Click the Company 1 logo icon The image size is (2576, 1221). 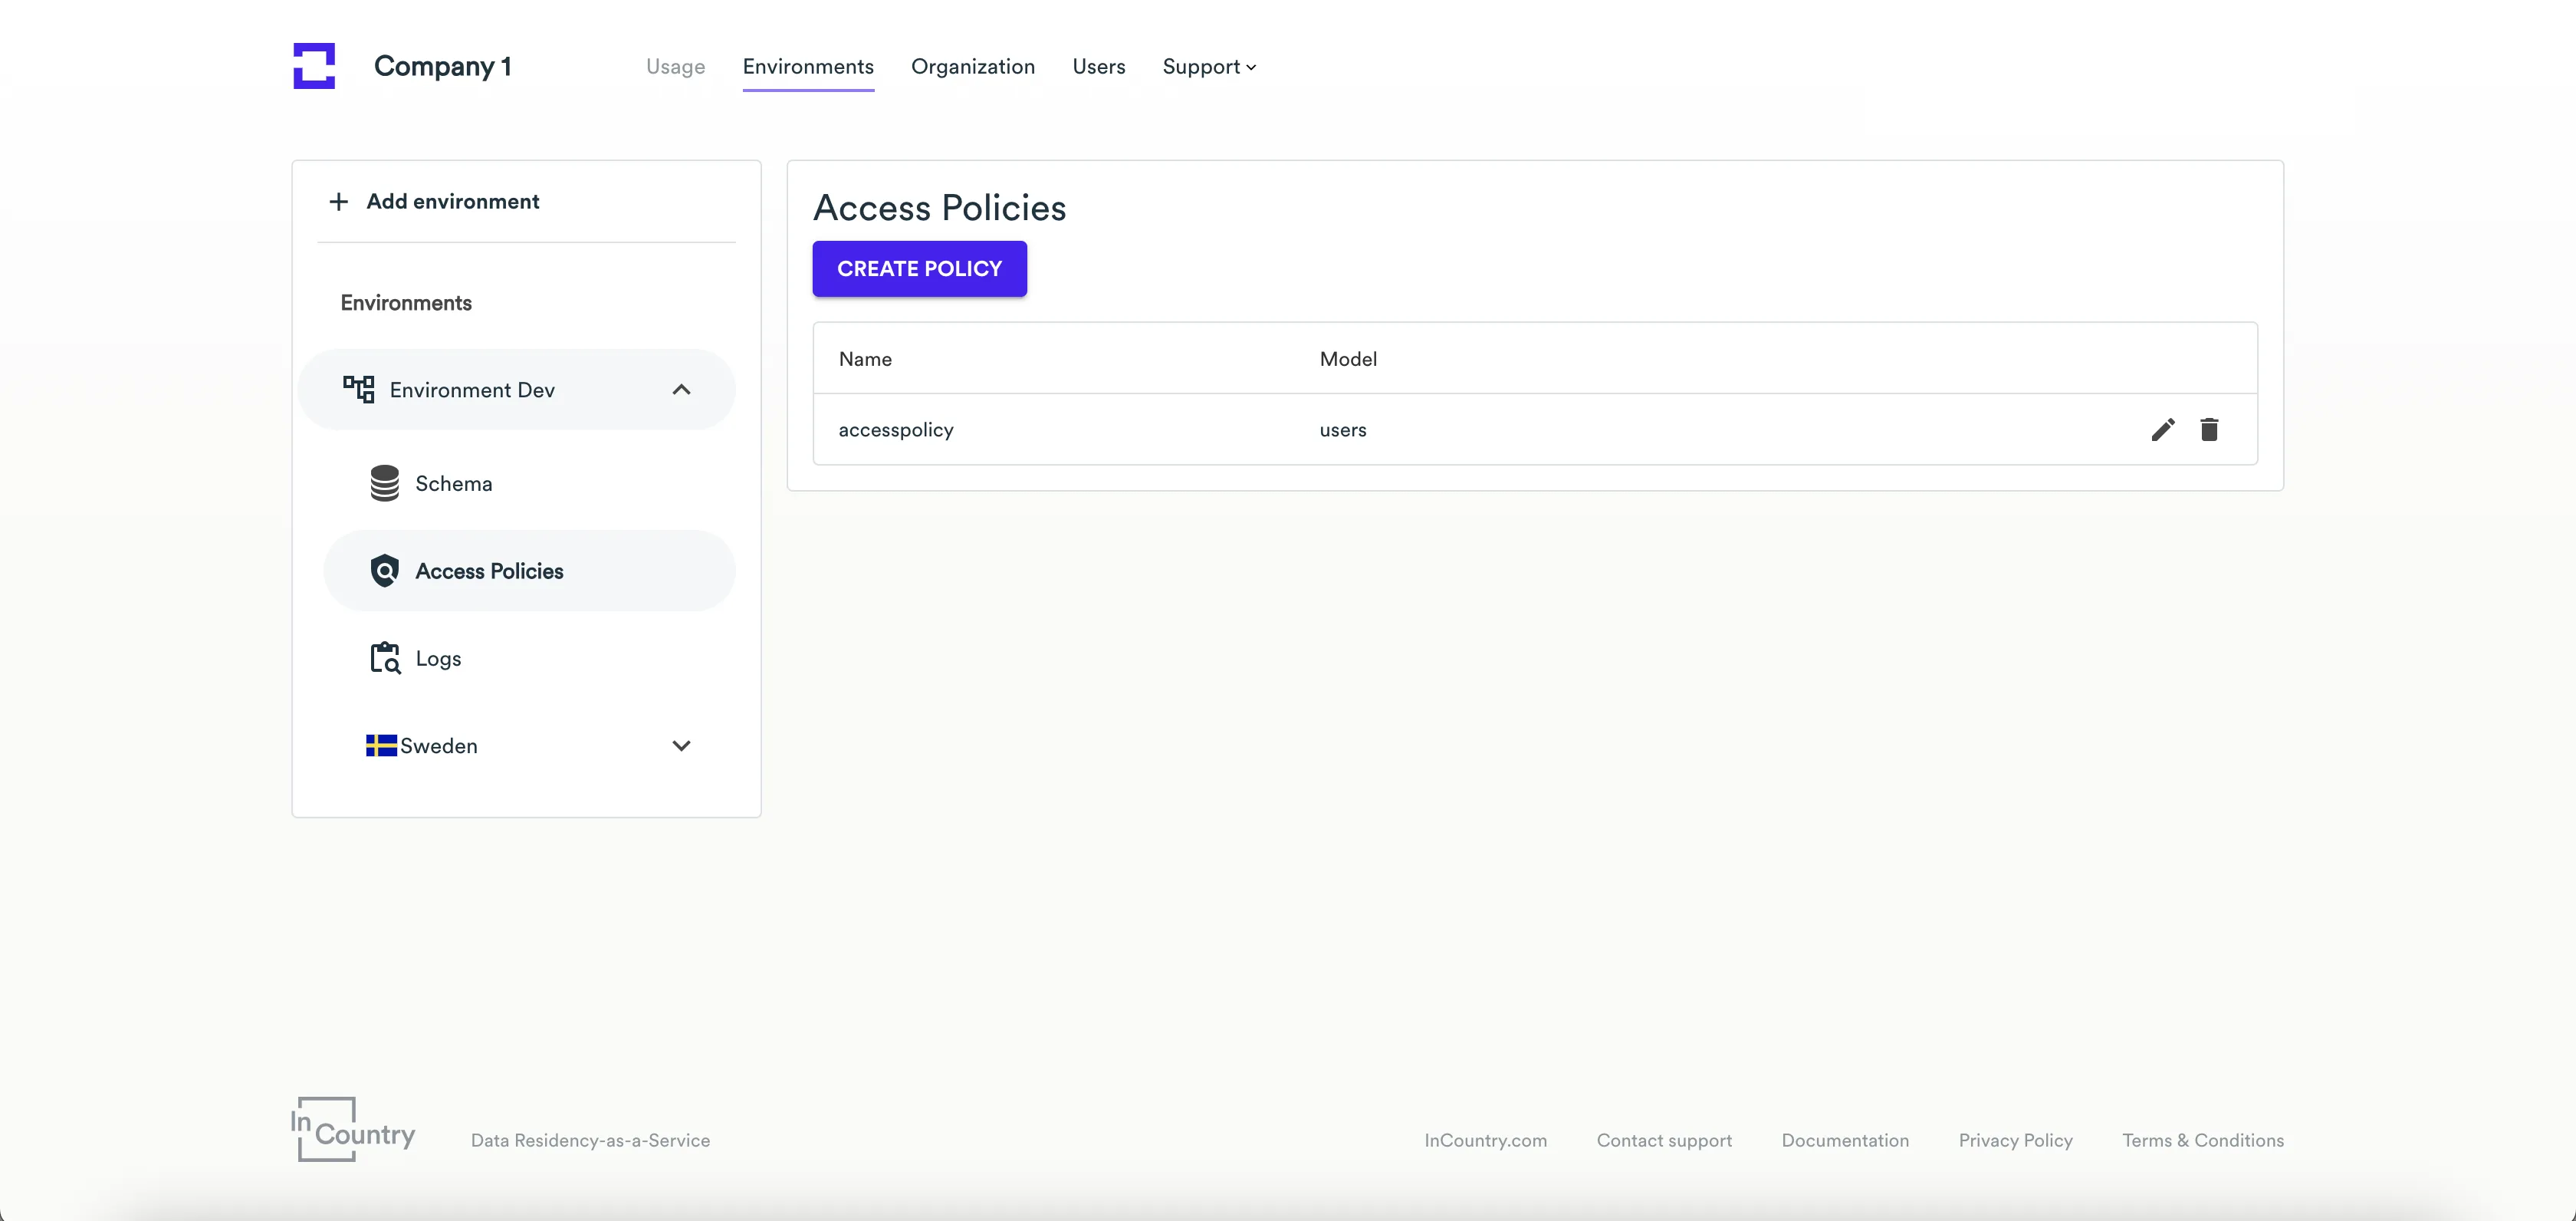314,66
